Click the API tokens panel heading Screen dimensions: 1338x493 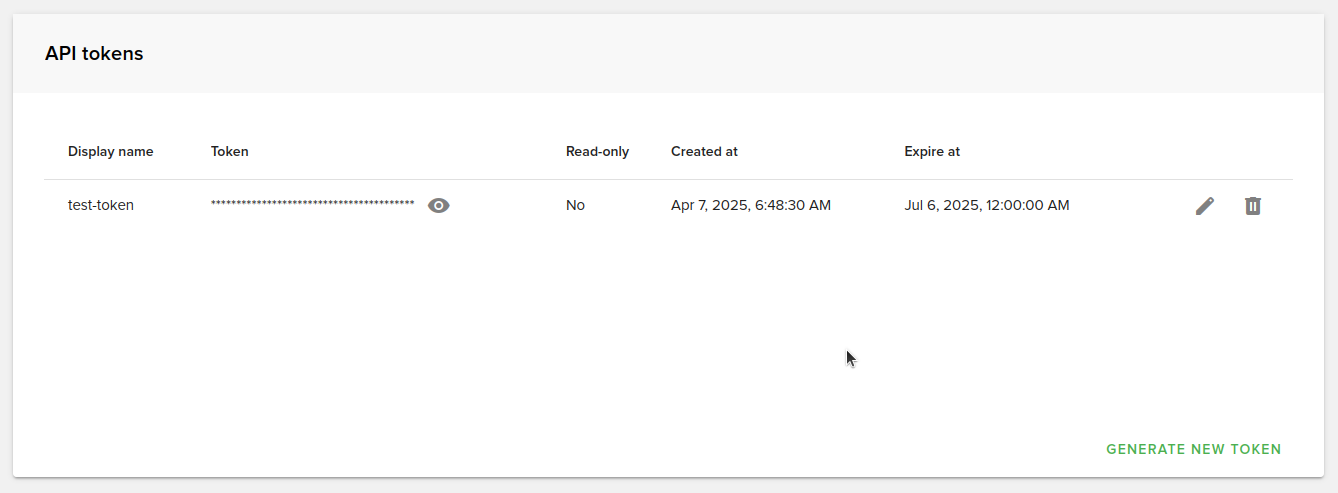point(94,54)
